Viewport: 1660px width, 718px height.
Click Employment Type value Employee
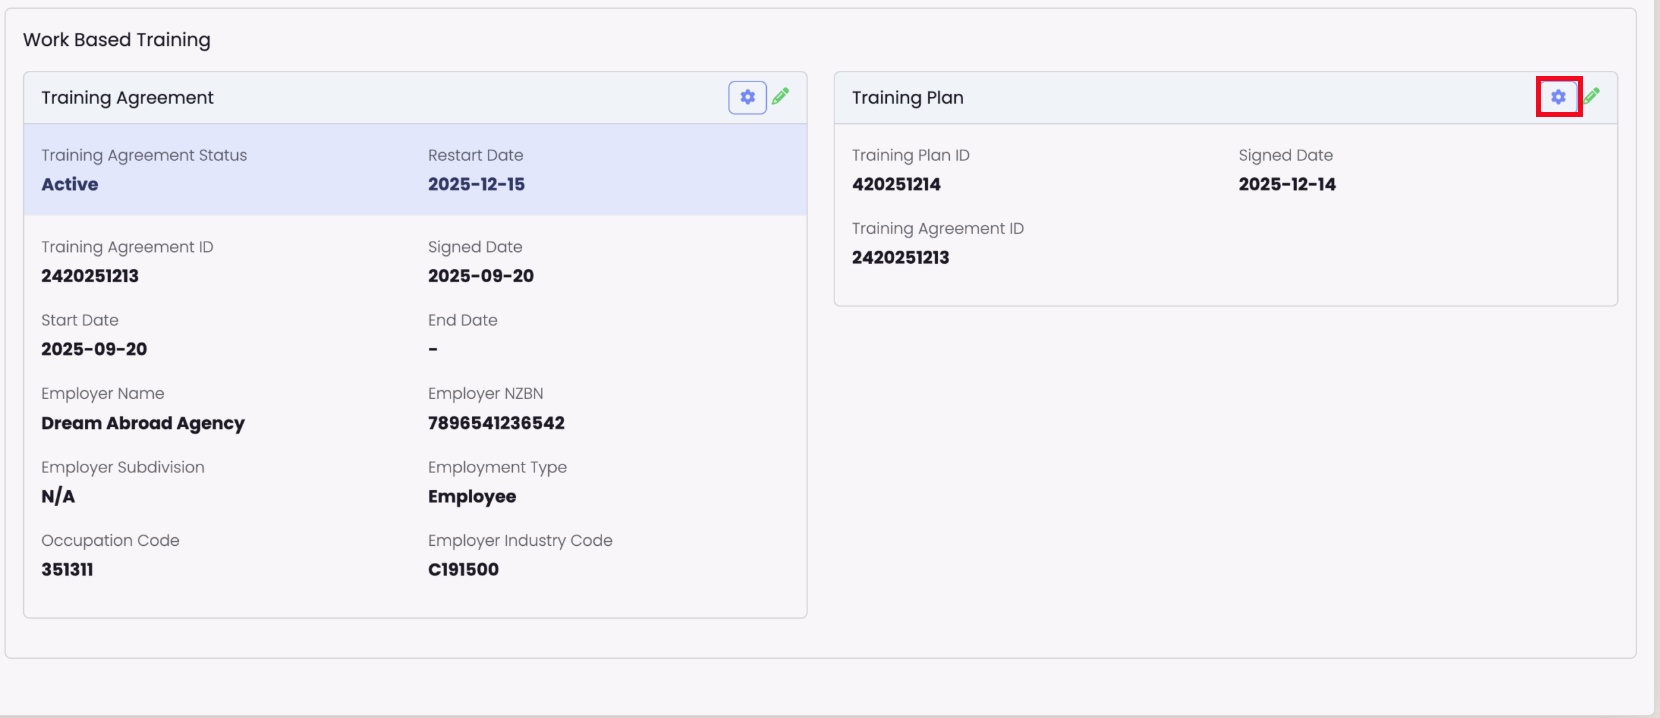click(x=472, y=496)
